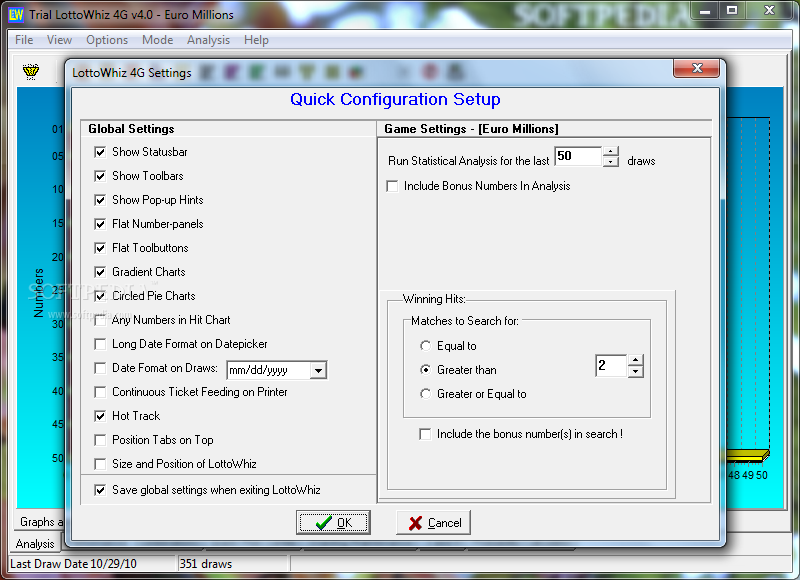Maximize the LottoWhiz main window
Viewport: 800px width, 580px height.
[x=732, y=11]
